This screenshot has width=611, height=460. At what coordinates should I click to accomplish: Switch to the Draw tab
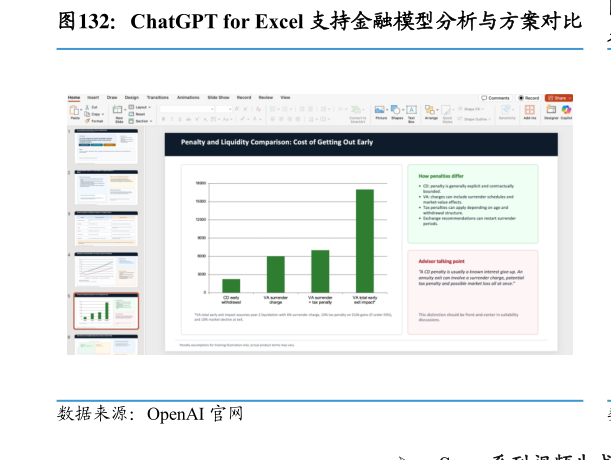tap(112, 97)
